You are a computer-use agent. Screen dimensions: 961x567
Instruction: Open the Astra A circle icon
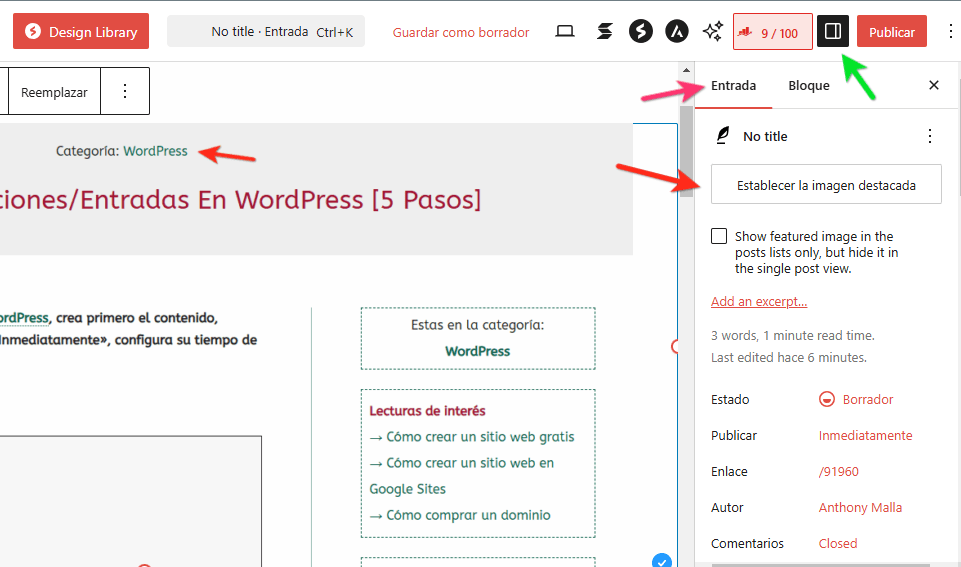point(677,31)
